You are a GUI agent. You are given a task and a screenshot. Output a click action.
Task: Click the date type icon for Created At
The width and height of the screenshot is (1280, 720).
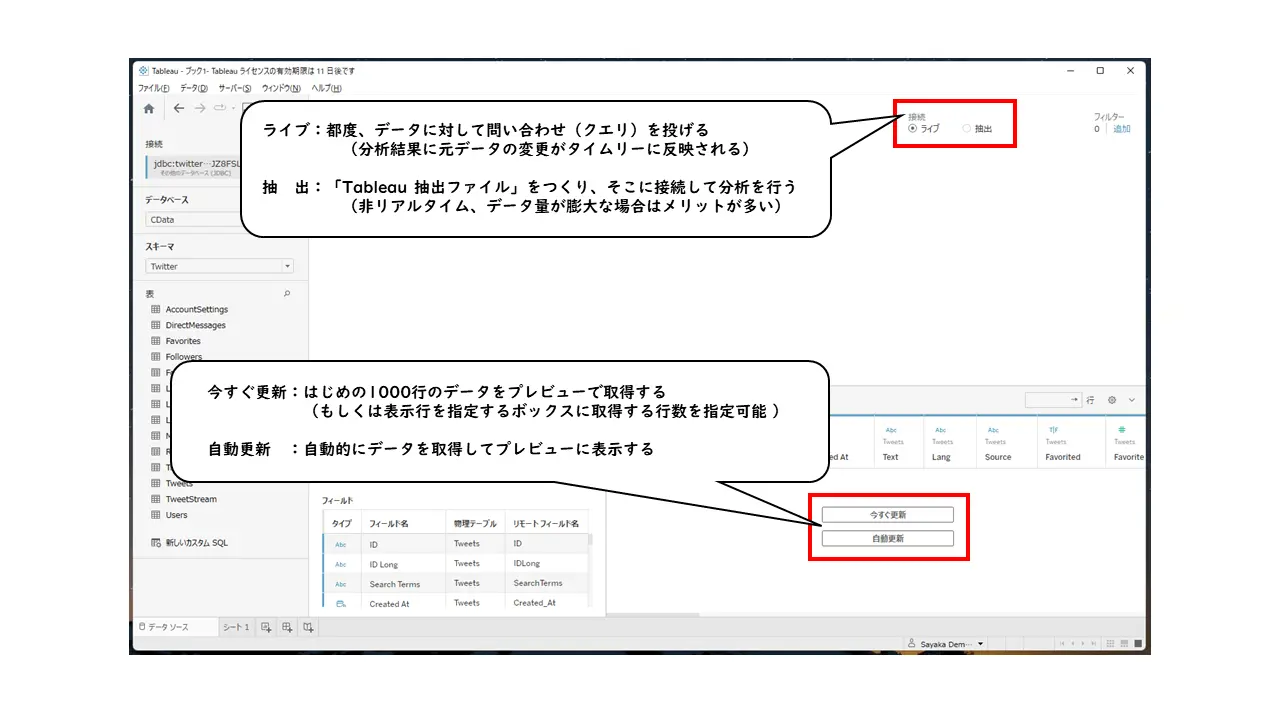(x=341, y=604)
